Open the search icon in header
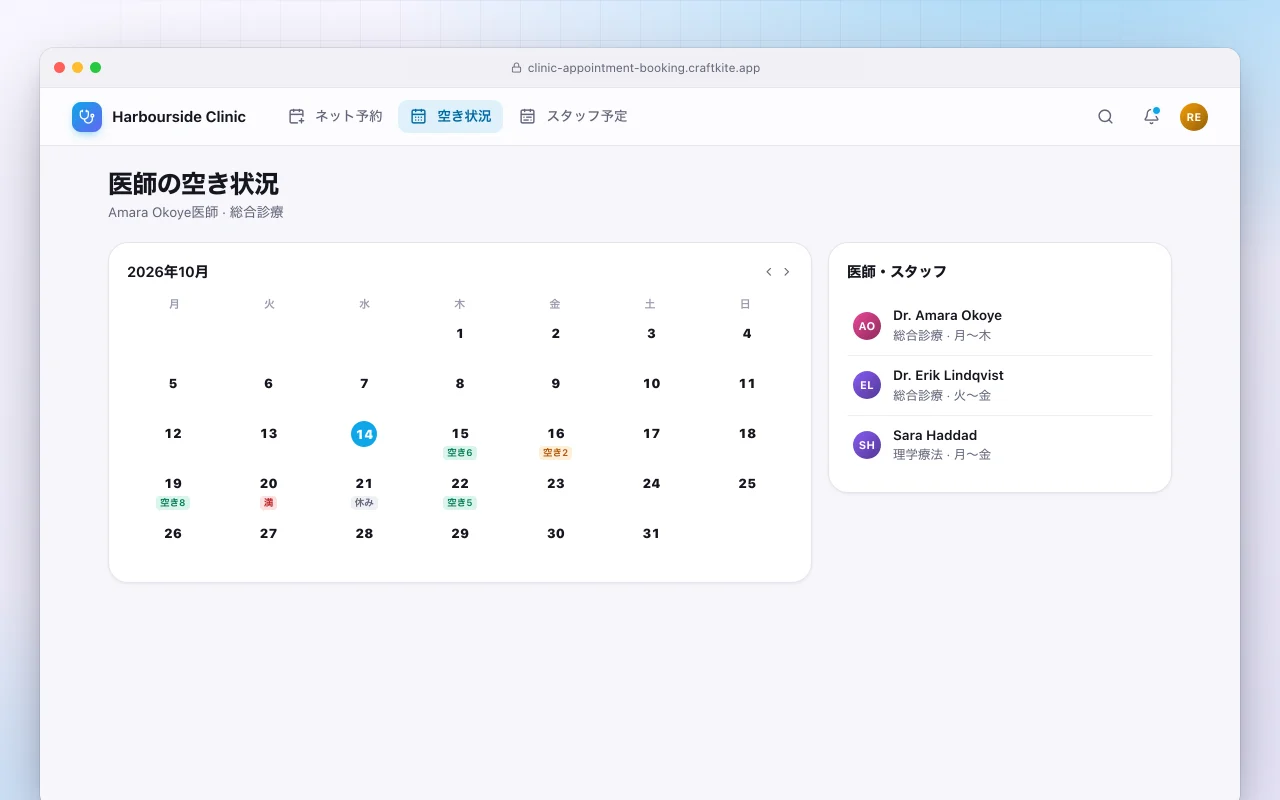 (1105, 117)
